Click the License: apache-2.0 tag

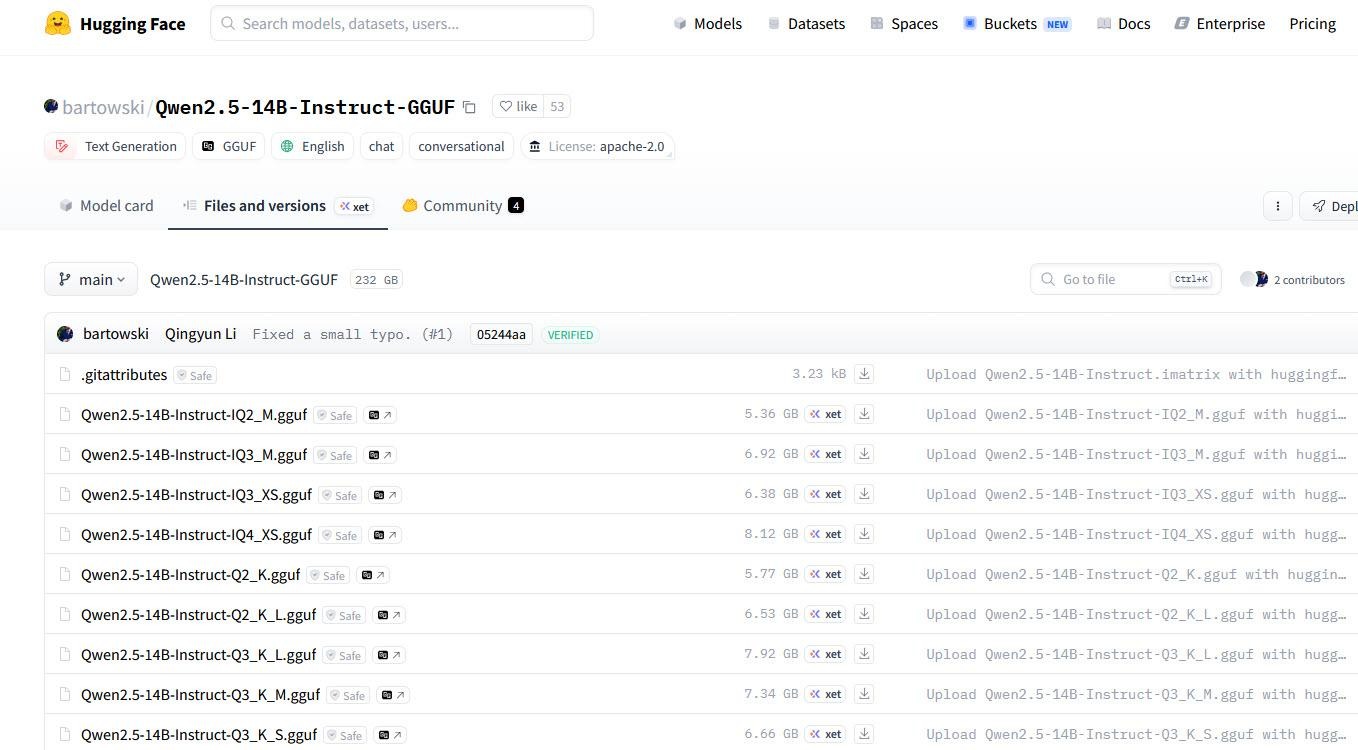coord(597,146)
